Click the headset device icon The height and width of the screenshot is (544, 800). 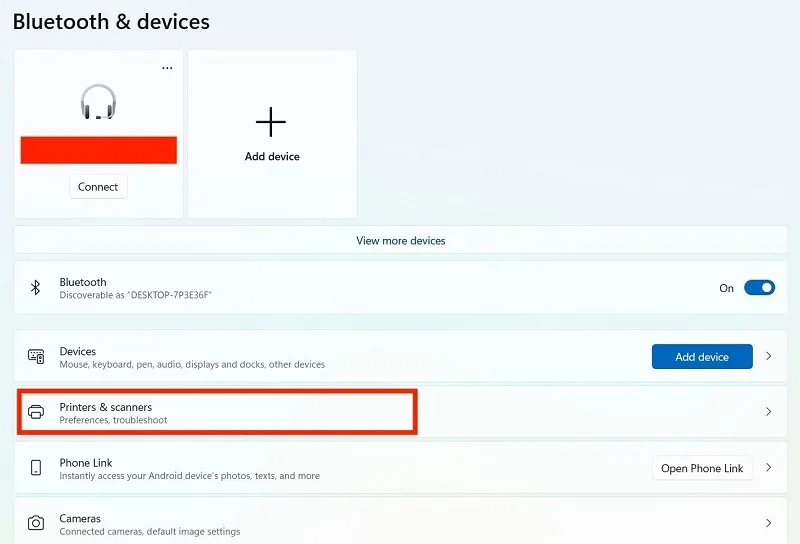point(98,102)
